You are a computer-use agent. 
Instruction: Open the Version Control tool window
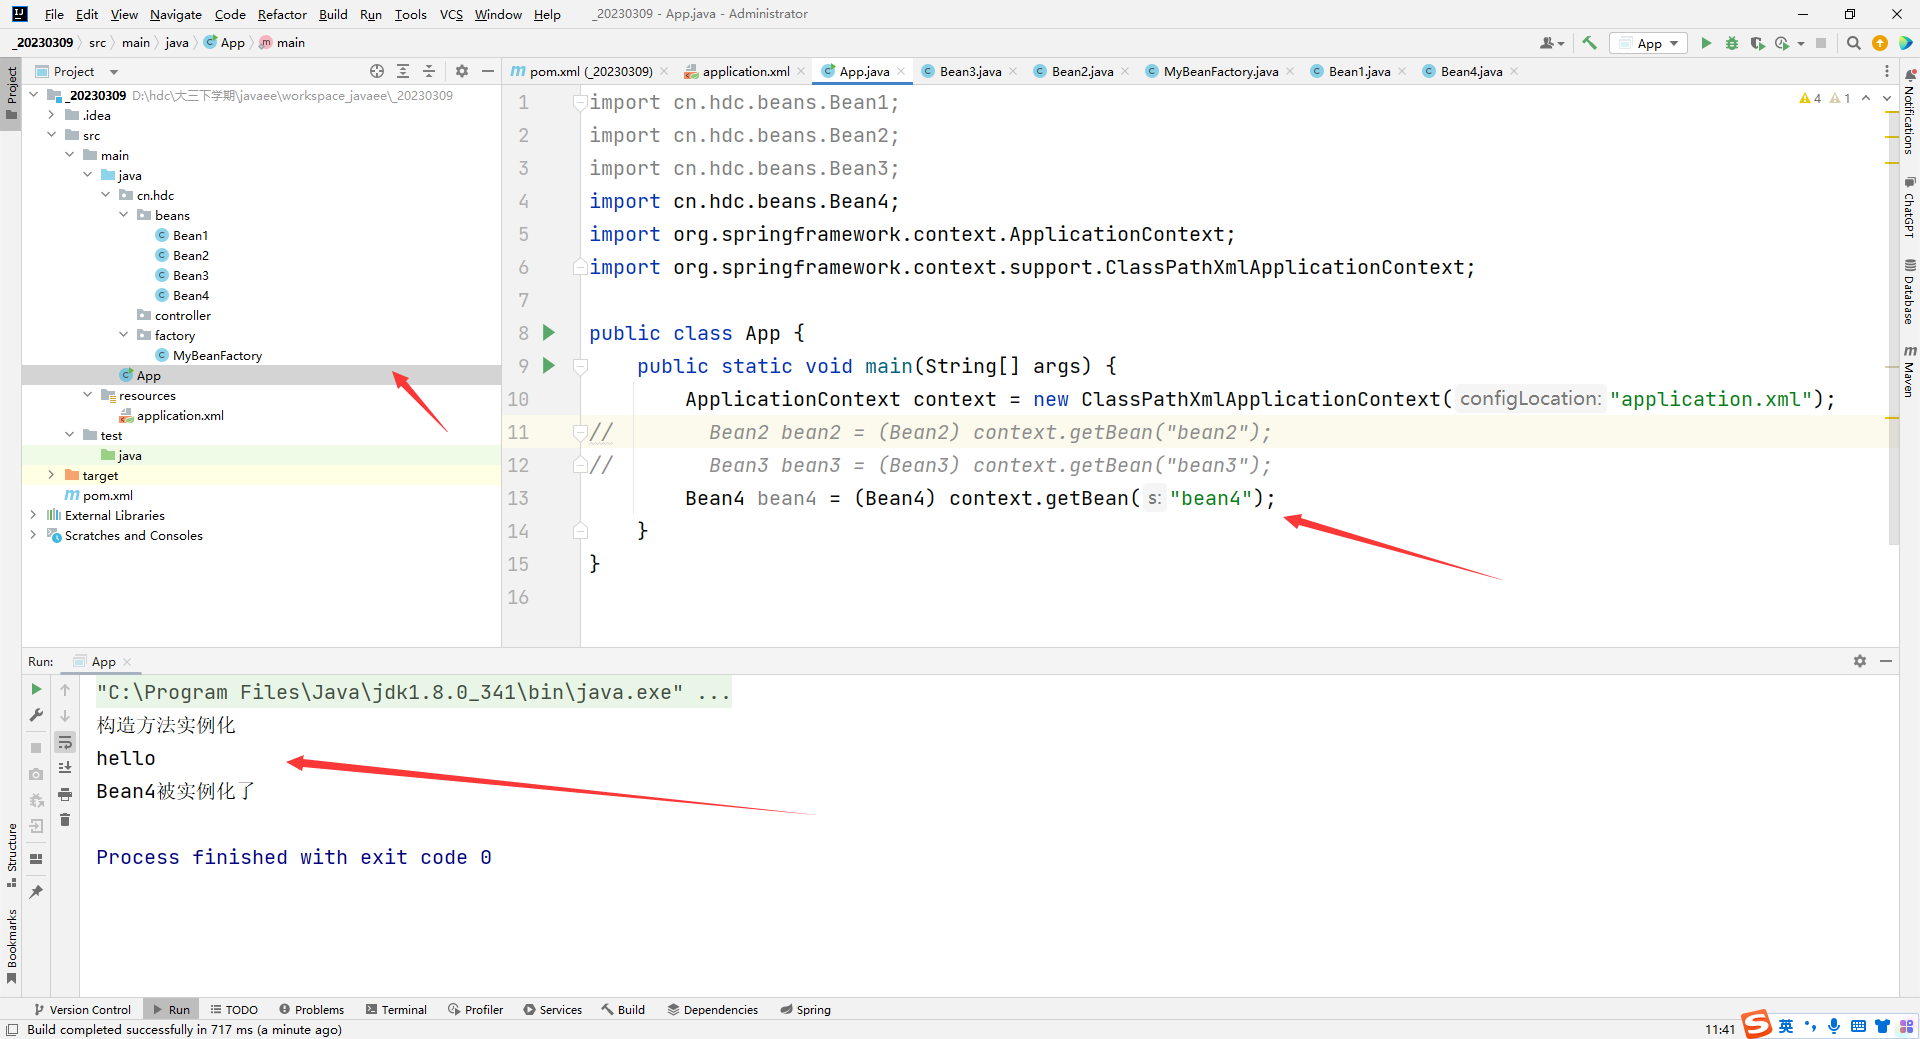(83, 1010)
